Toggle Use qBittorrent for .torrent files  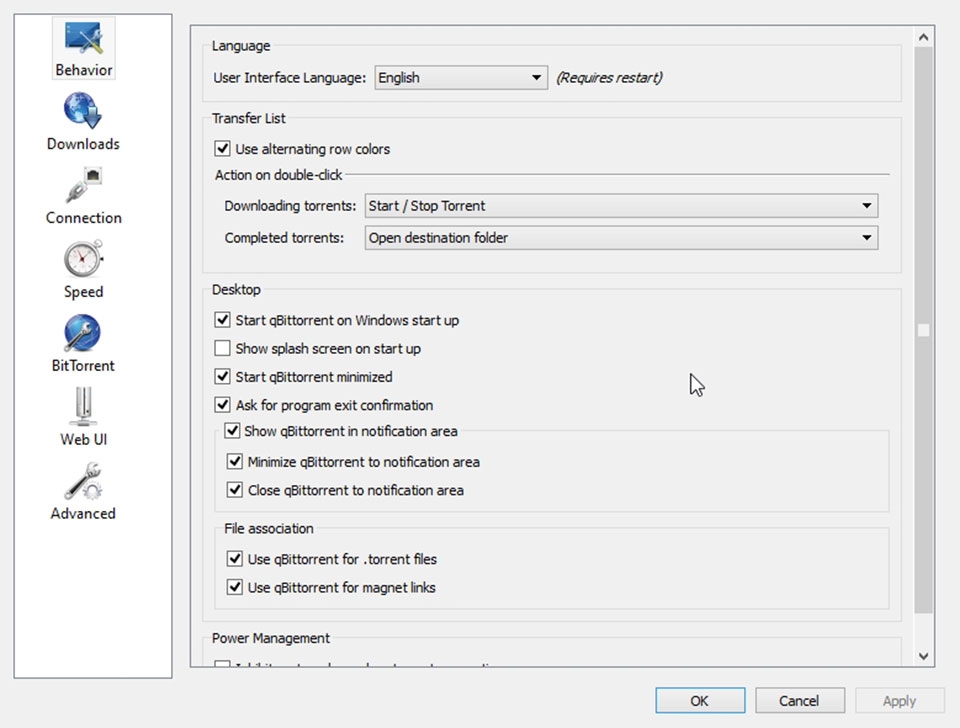(x=234, y=558)
